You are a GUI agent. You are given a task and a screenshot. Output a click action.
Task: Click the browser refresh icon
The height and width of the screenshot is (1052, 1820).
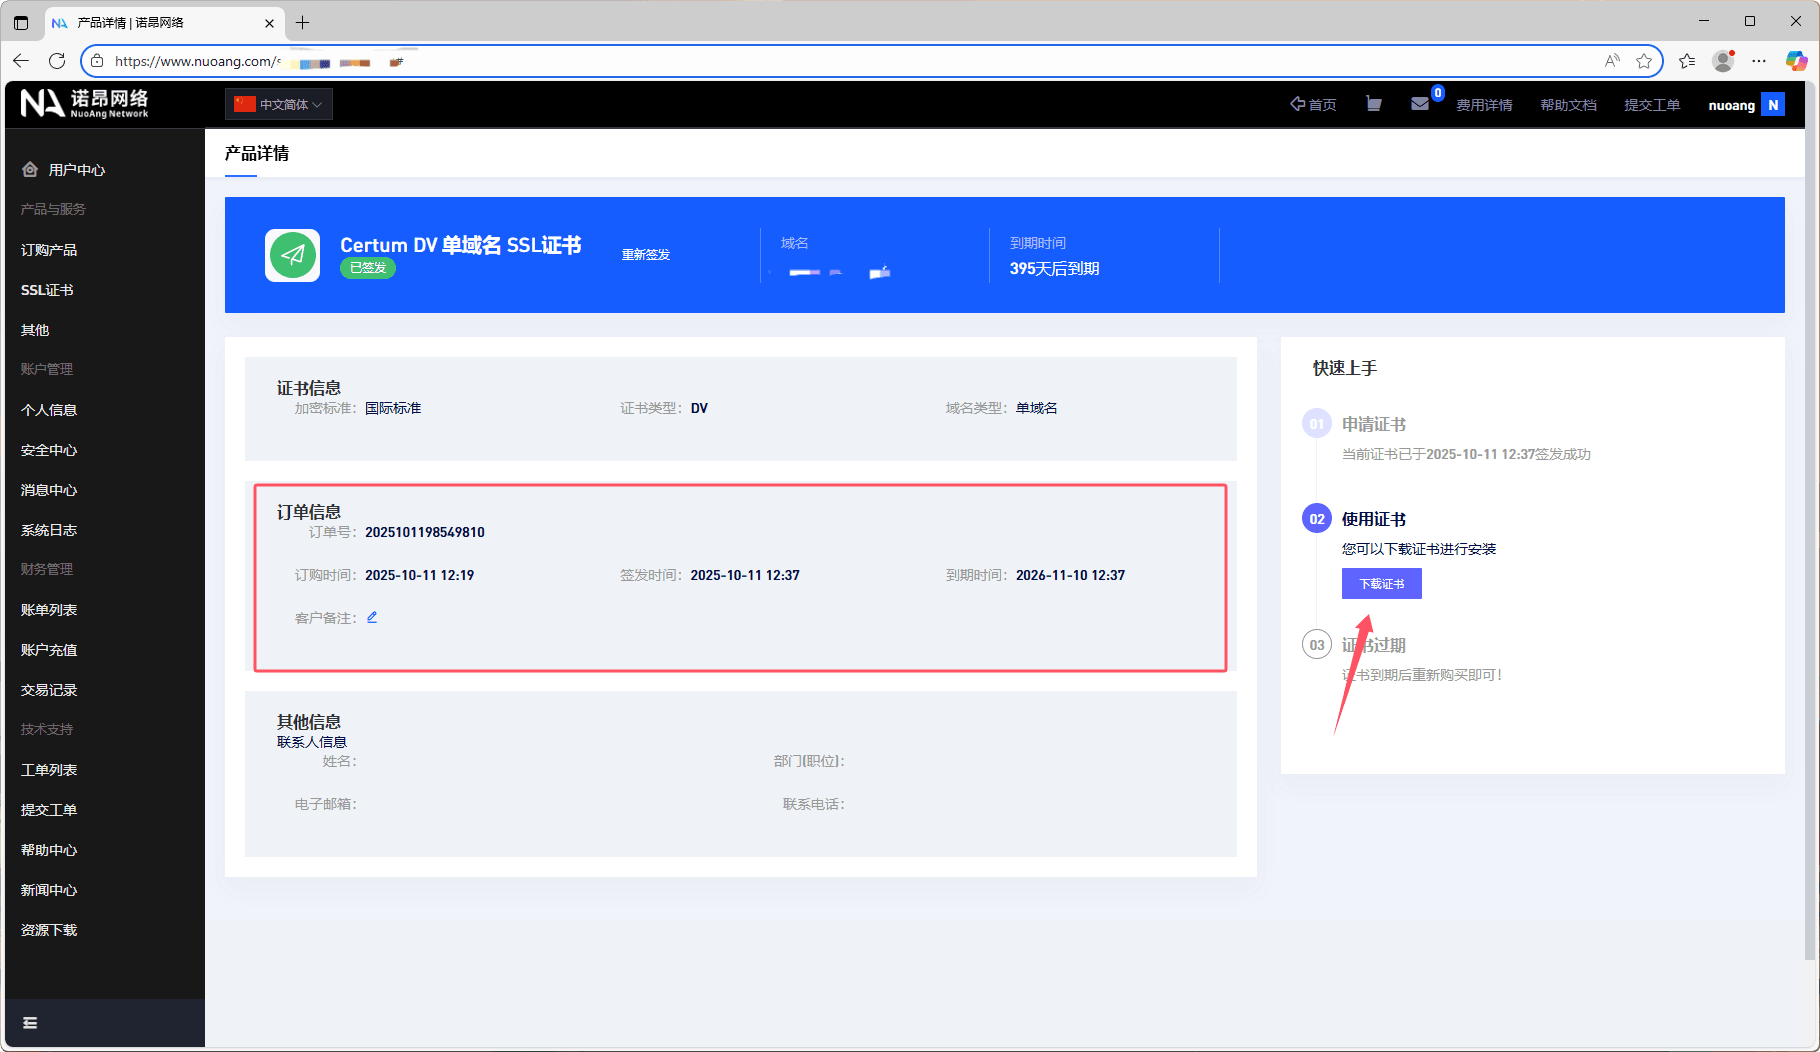(x=57, y=61)
